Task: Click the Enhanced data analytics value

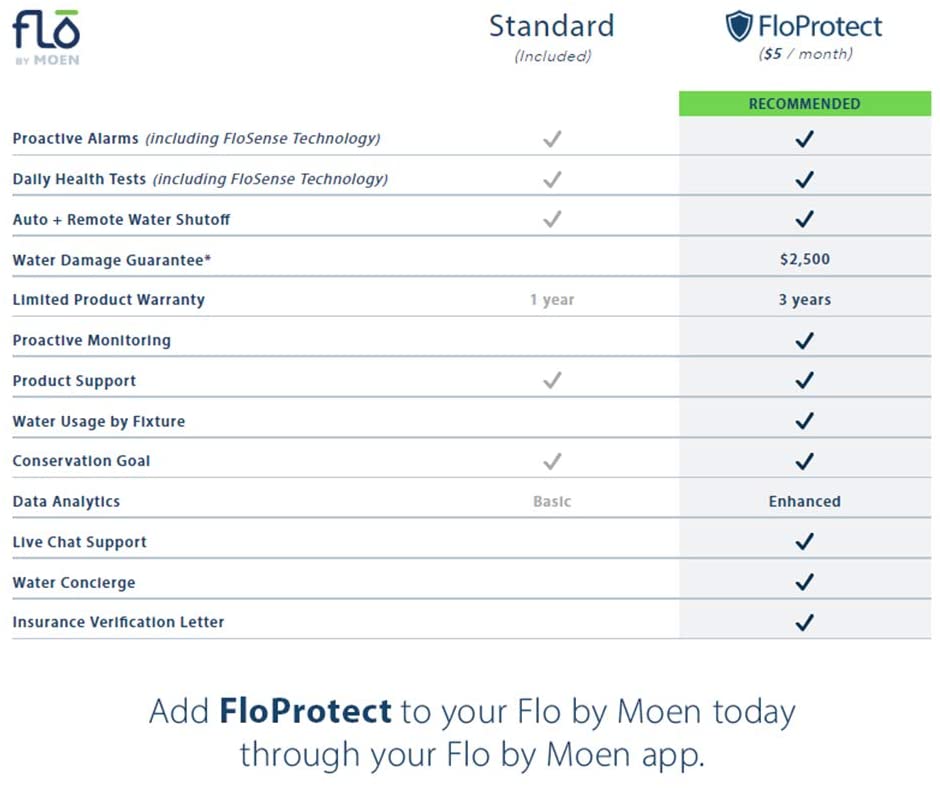Action: [805, 501]
